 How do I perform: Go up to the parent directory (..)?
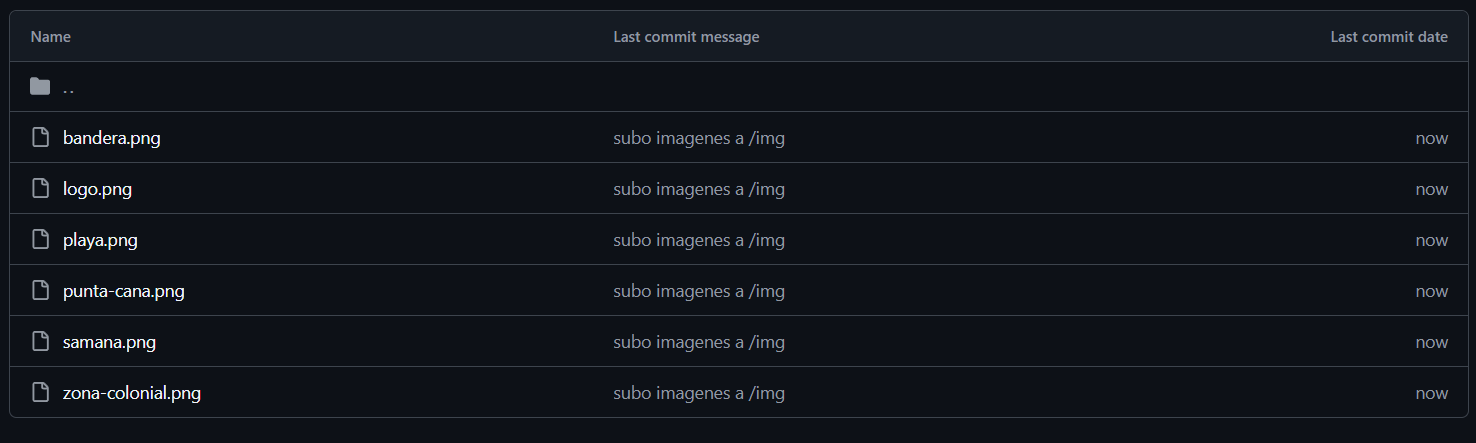(68, 88)
